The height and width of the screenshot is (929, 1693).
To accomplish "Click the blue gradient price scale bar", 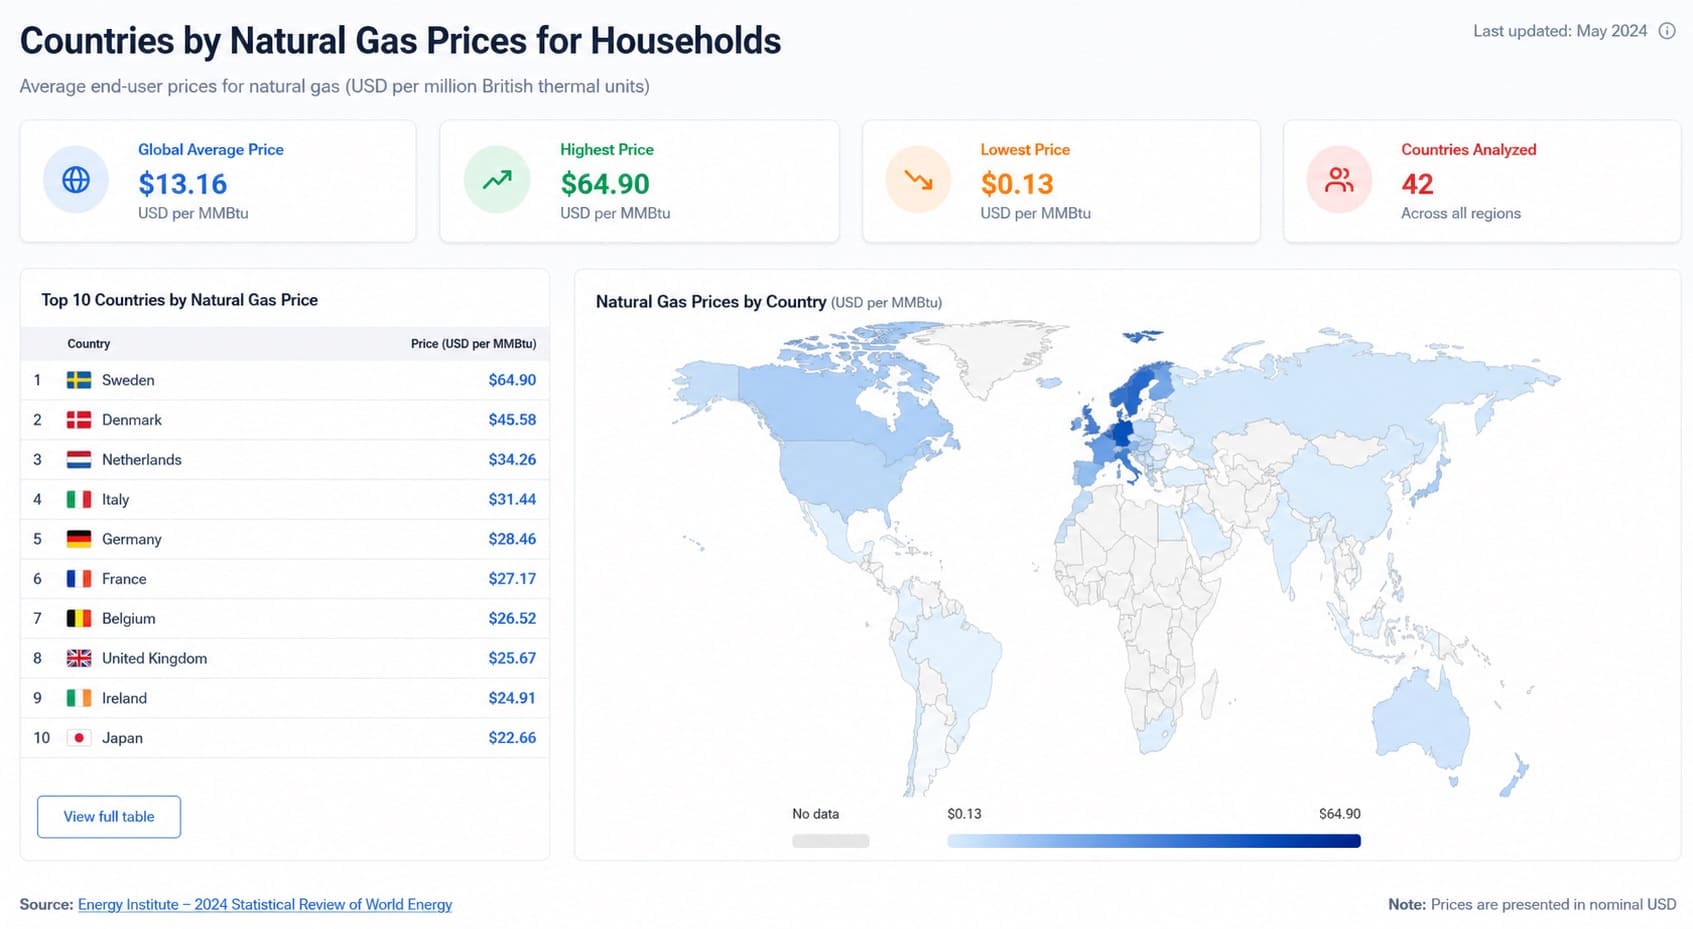I will [x=1154, y=841].
